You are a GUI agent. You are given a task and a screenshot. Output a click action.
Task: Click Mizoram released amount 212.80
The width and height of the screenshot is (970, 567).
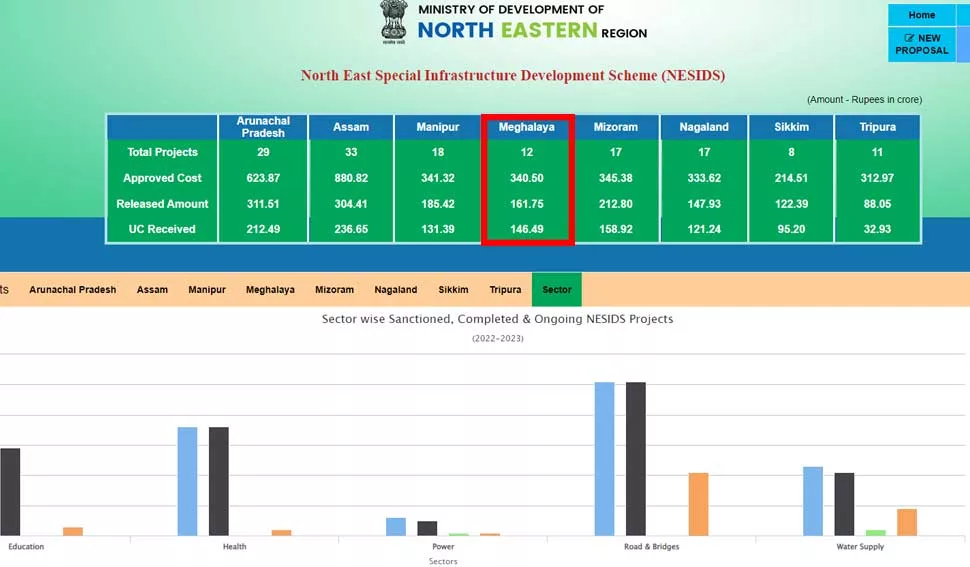point(616,203)
